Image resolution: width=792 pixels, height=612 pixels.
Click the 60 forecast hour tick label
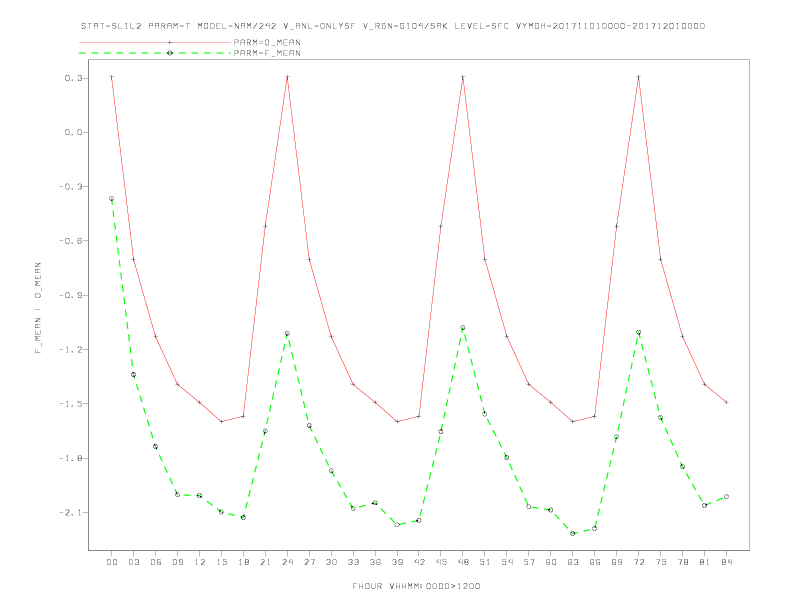[551, 562]
